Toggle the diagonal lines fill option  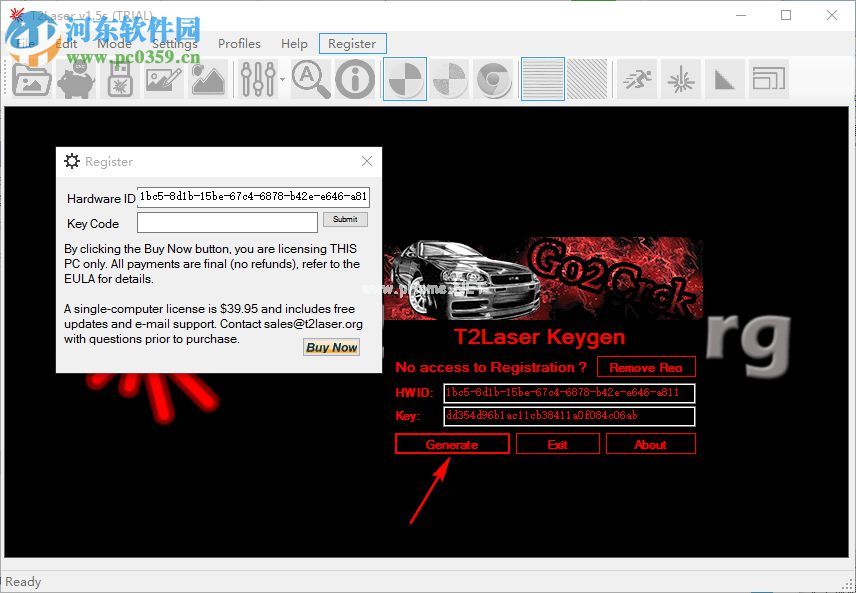[x=586, y=79]
